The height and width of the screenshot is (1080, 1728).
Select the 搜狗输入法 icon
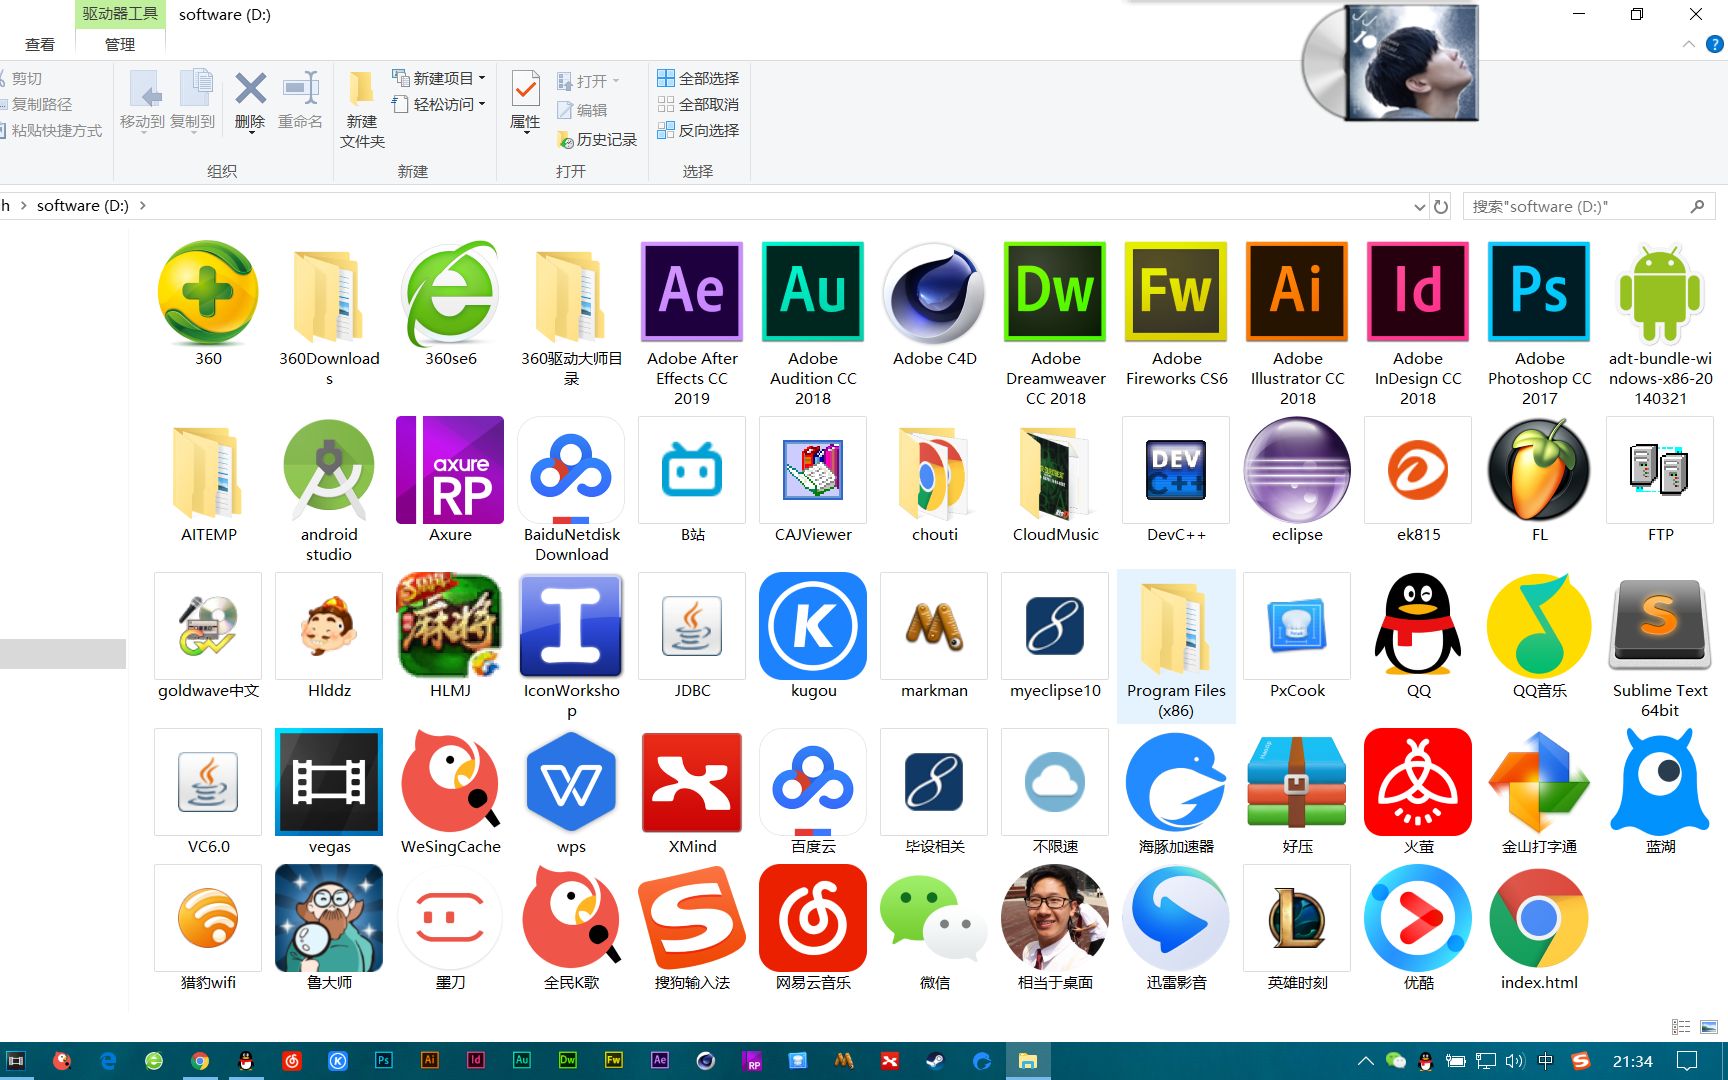692,918
